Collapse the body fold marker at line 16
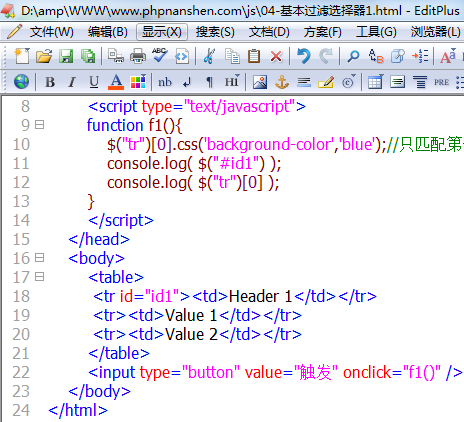Image resolution: width=464 pixels, height=422 pixels. pyautogui.click(x=40, y=258)
